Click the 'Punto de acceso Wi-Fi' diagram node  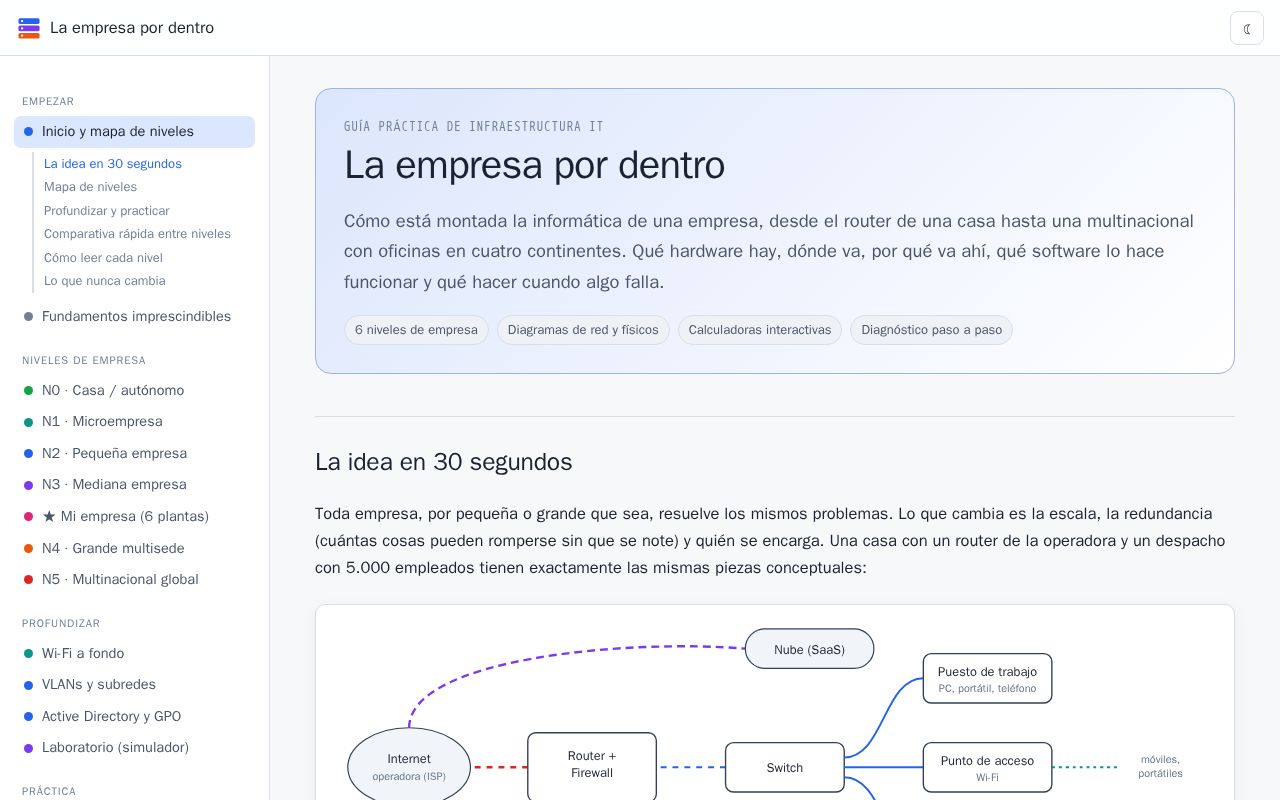click(987, 768)
